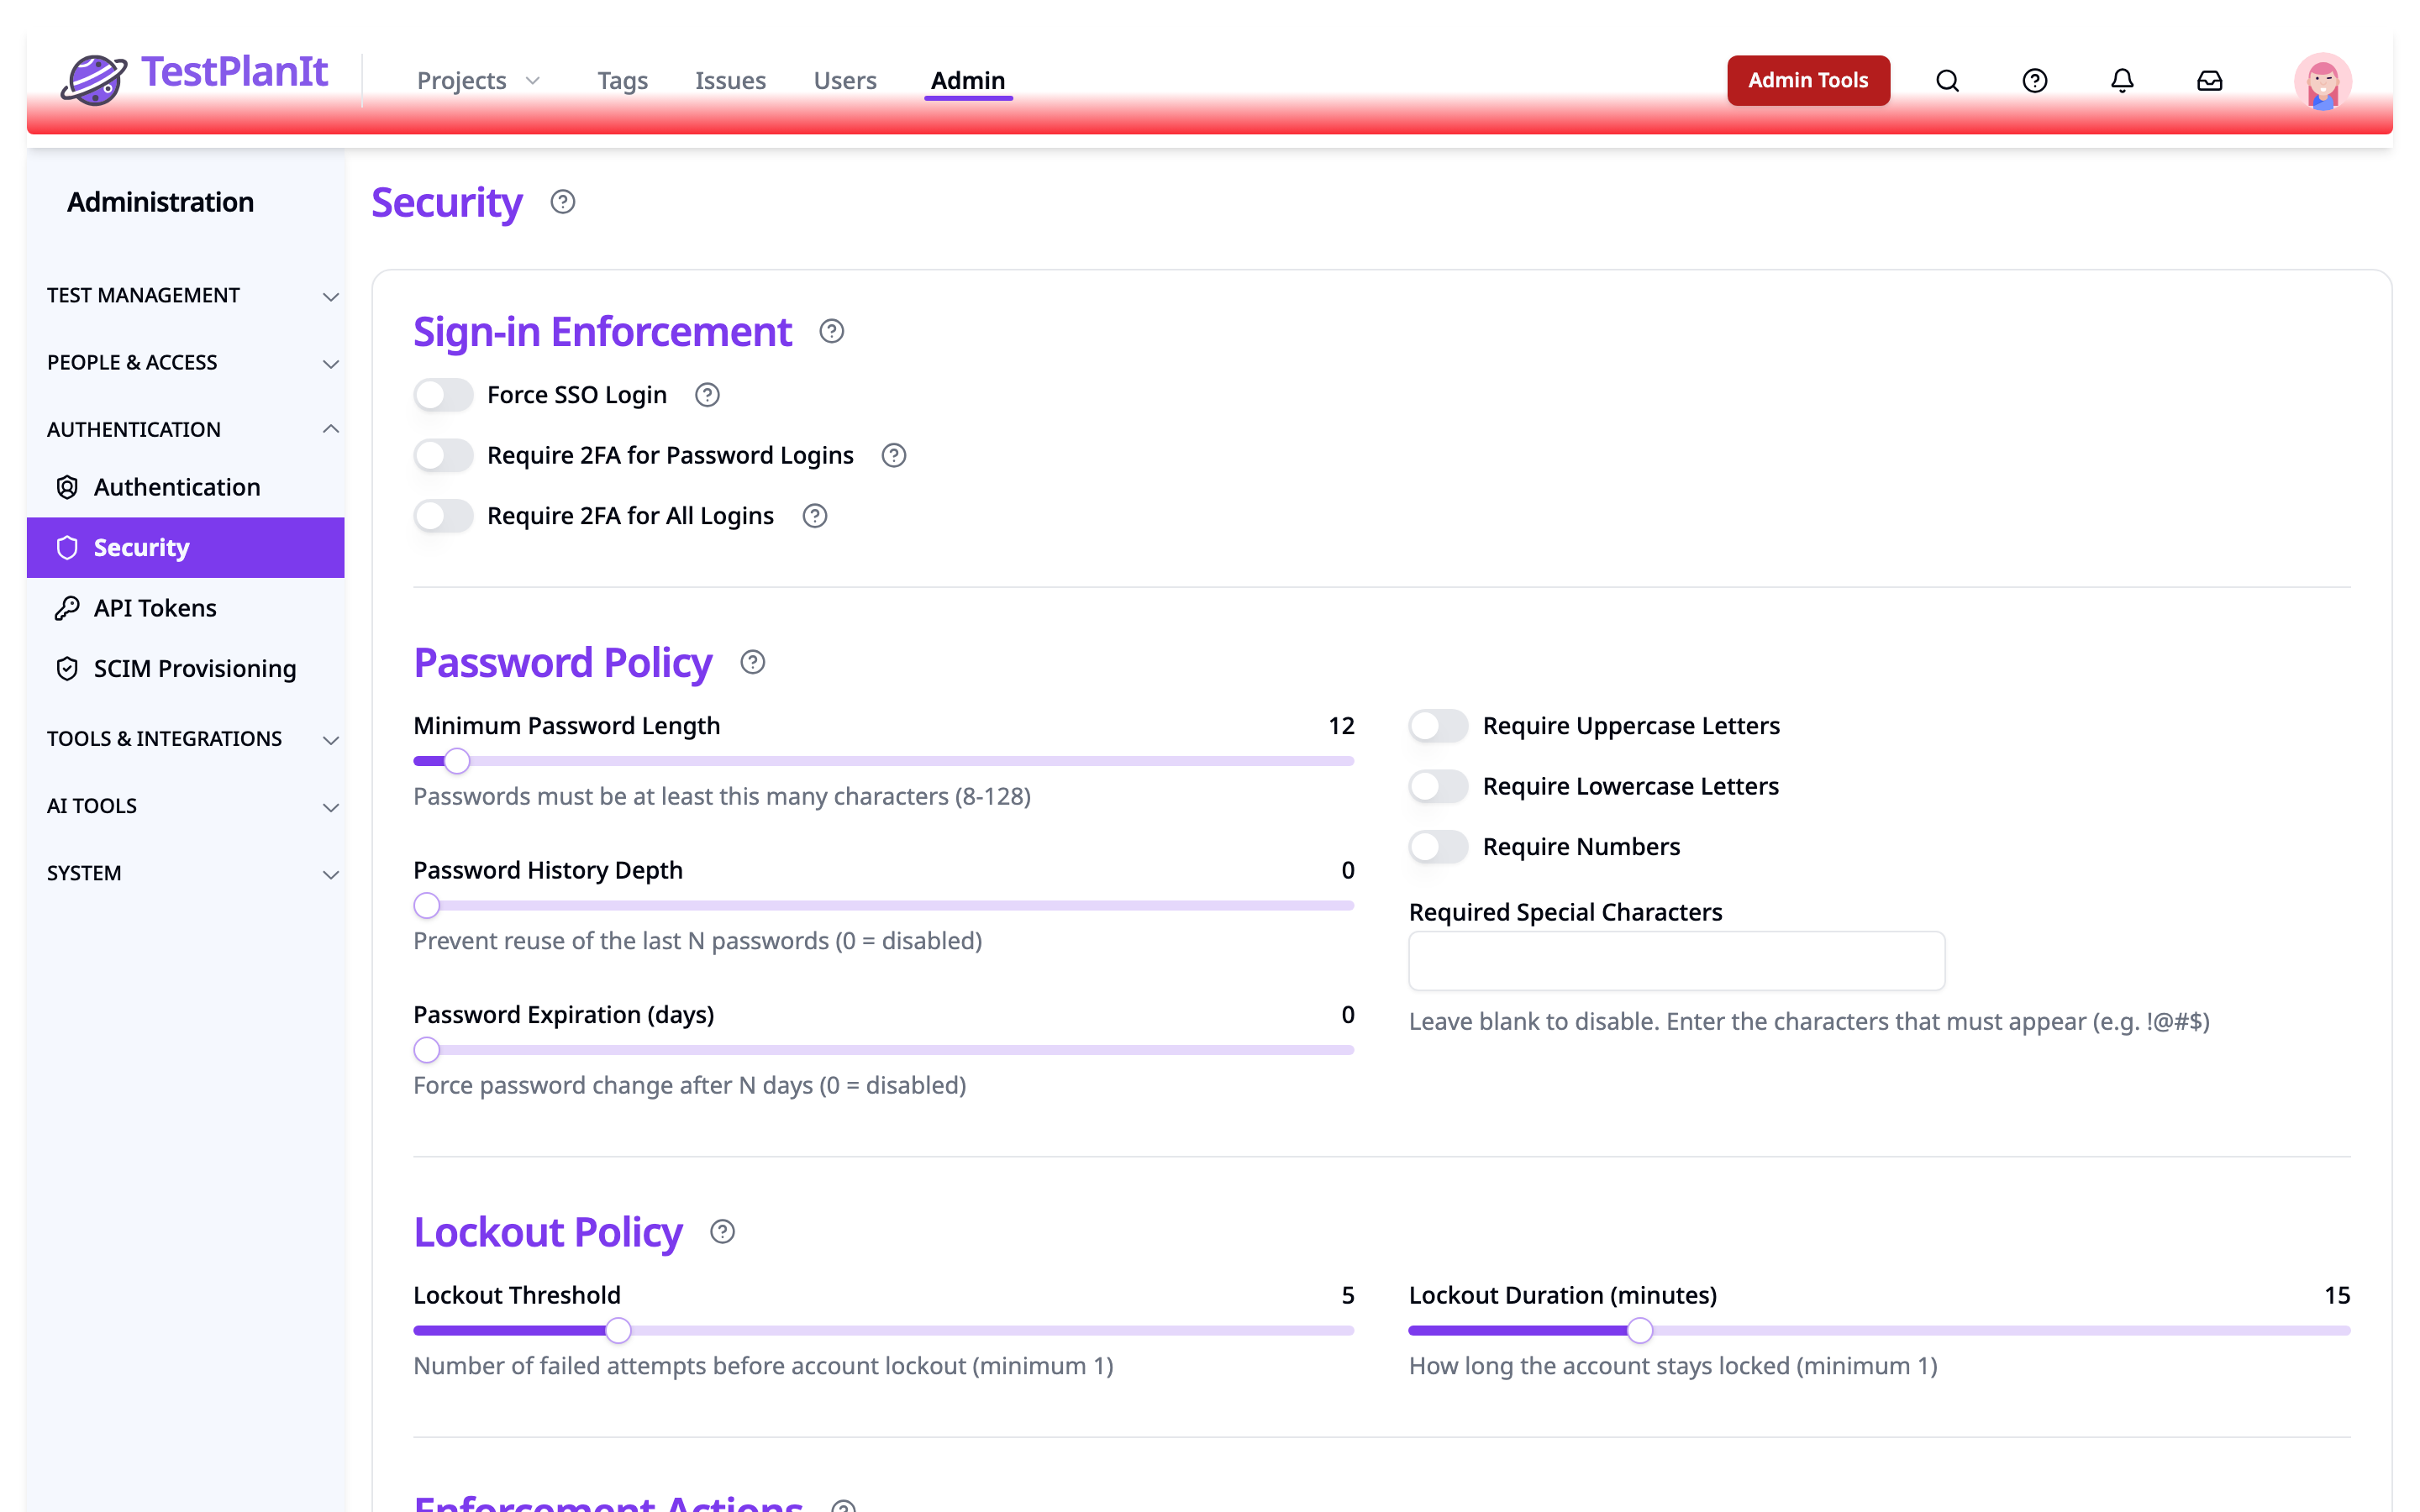Image resolution: width=2420 pixels, height=1512 pixels.
Task: Select the Admin tab
Action: [x=968, y=80]
